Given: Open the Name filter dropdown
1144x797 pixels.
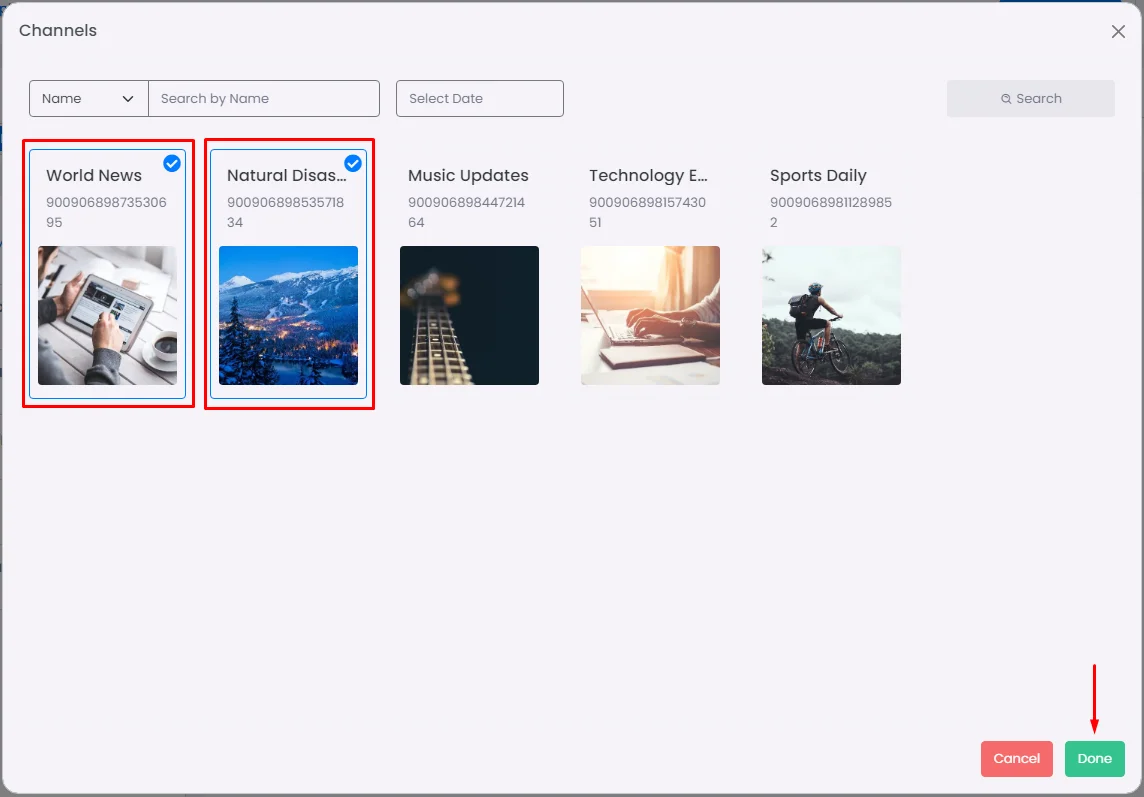Looking at the screenshot, I should click(88, 99).
